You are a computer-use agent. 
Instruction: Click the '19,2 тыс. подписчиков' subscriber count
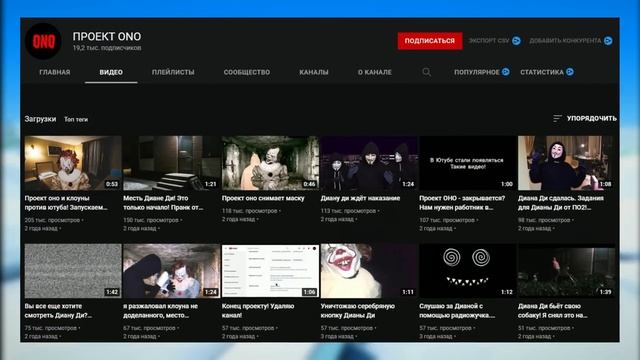(107, 48)
